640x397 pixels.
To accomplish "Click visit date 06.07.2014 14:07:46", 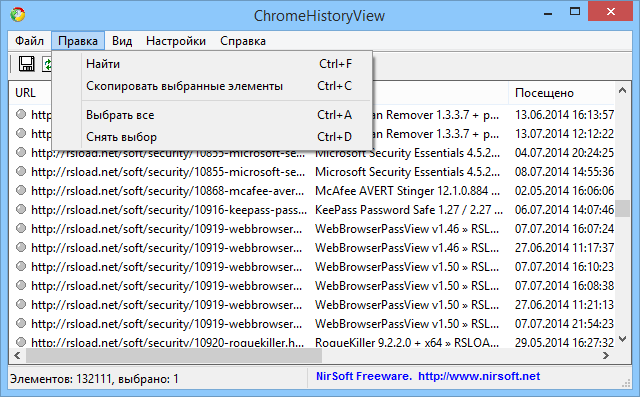I will 564,210.
